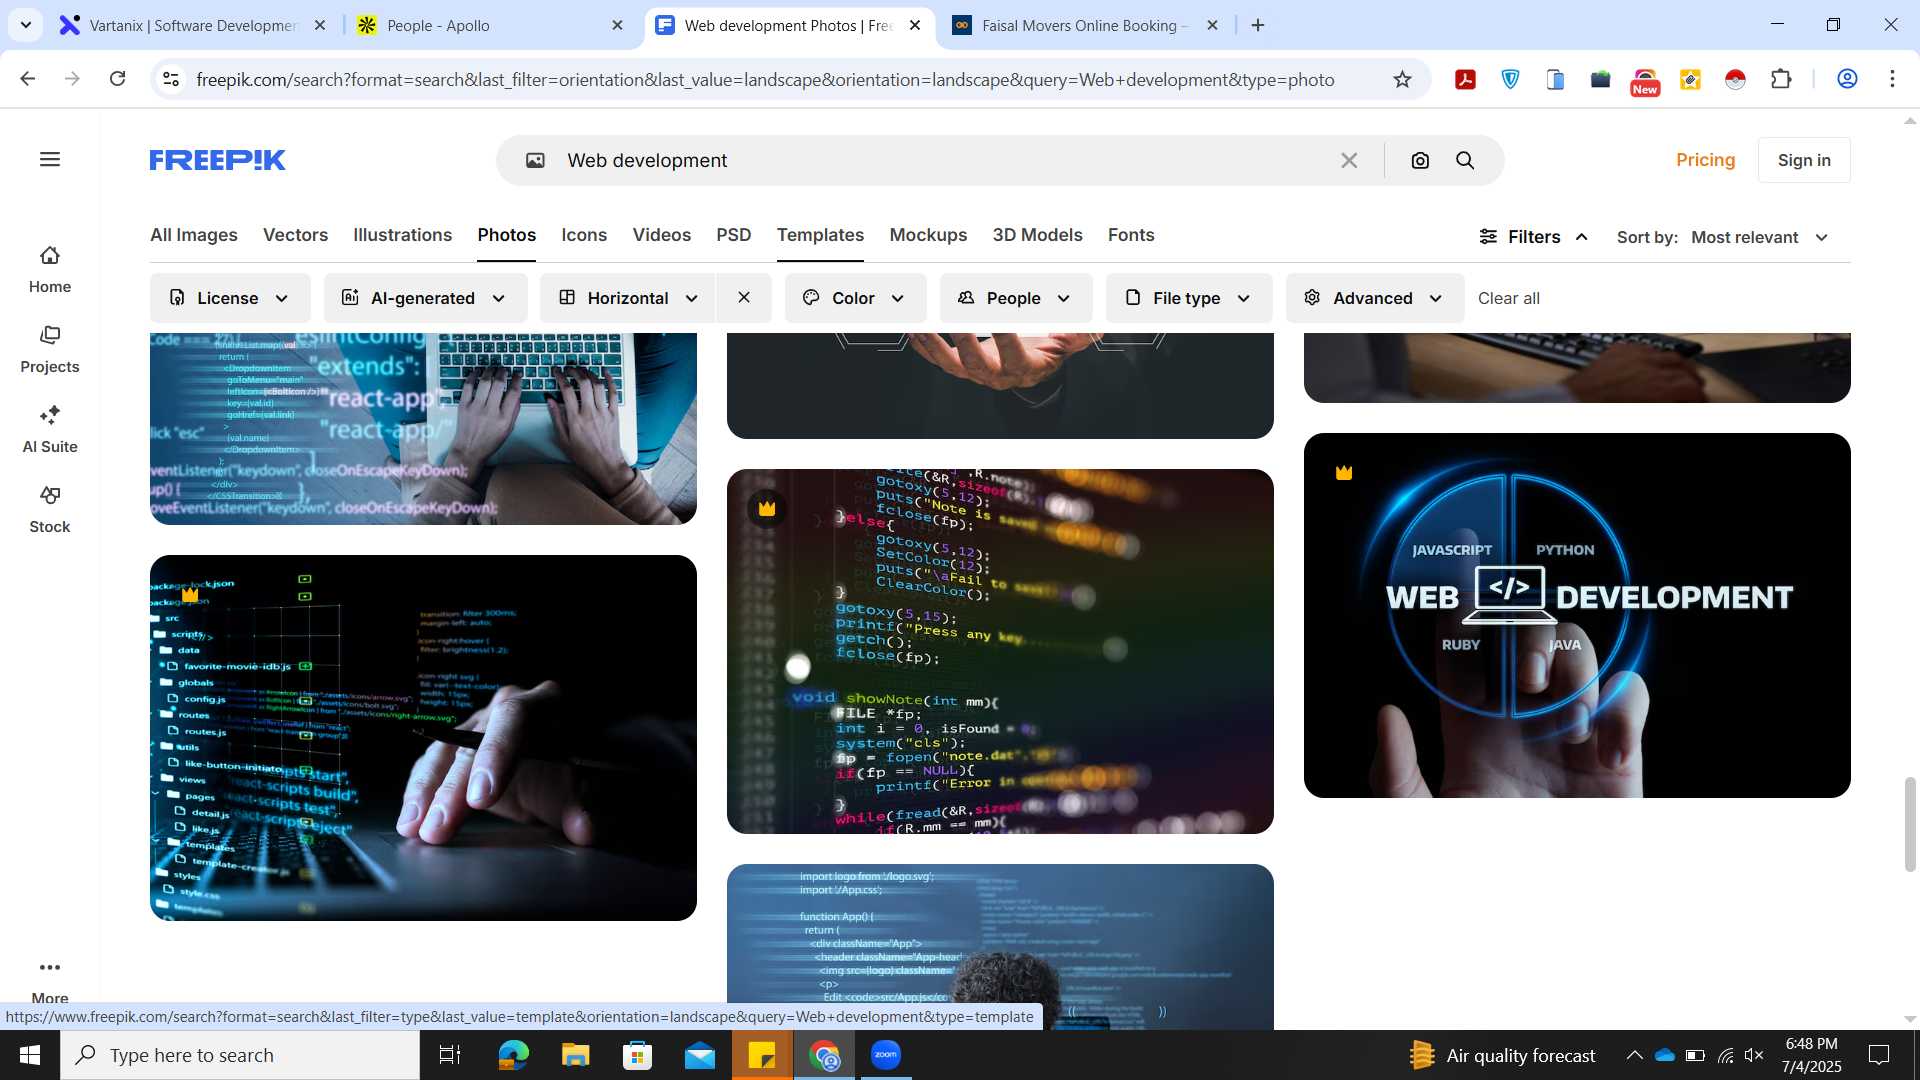
Task: Click the search magnifier icon
Action: pos(1465,160)
